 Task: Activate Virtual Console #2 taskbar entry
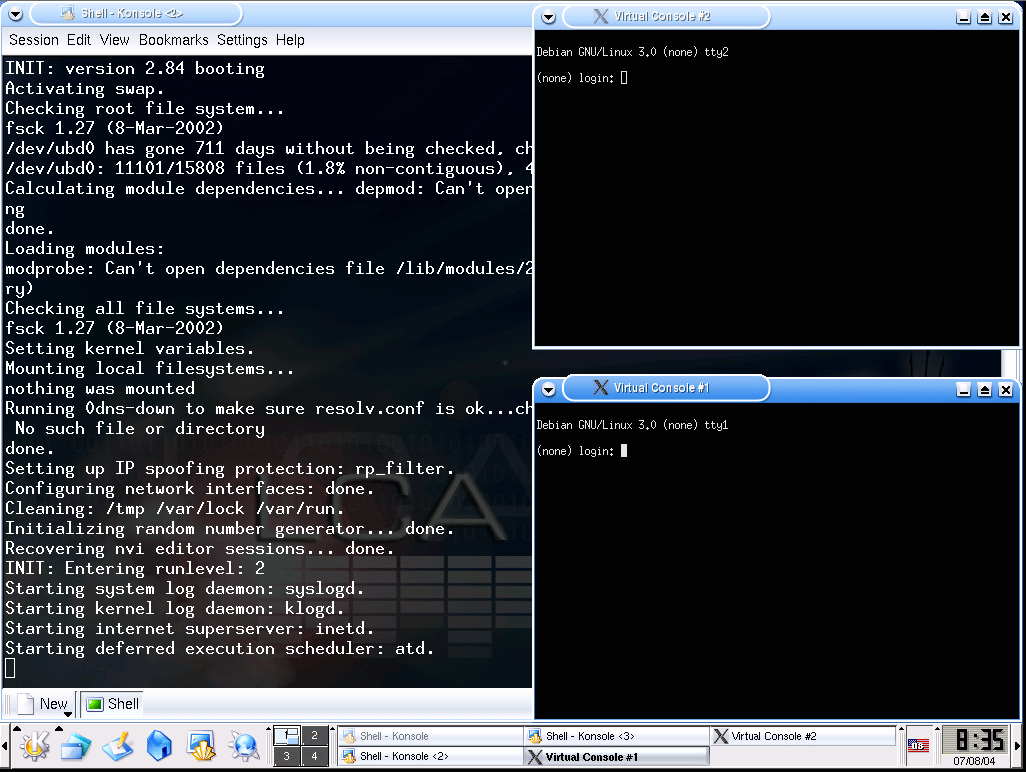[x=802, y=736]
